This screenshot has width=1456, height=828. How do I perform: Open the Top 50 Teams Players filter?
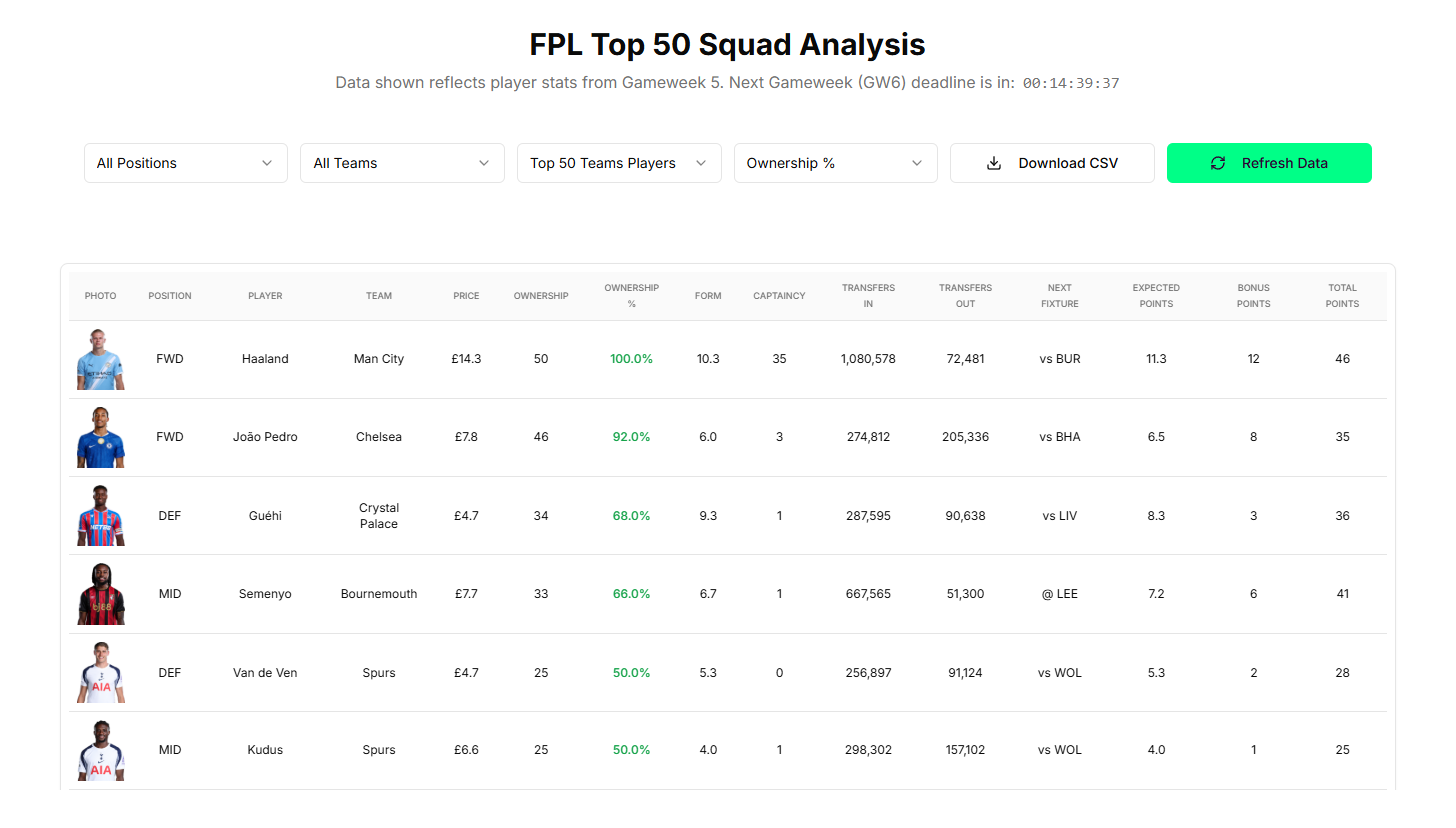click(618, 162)
